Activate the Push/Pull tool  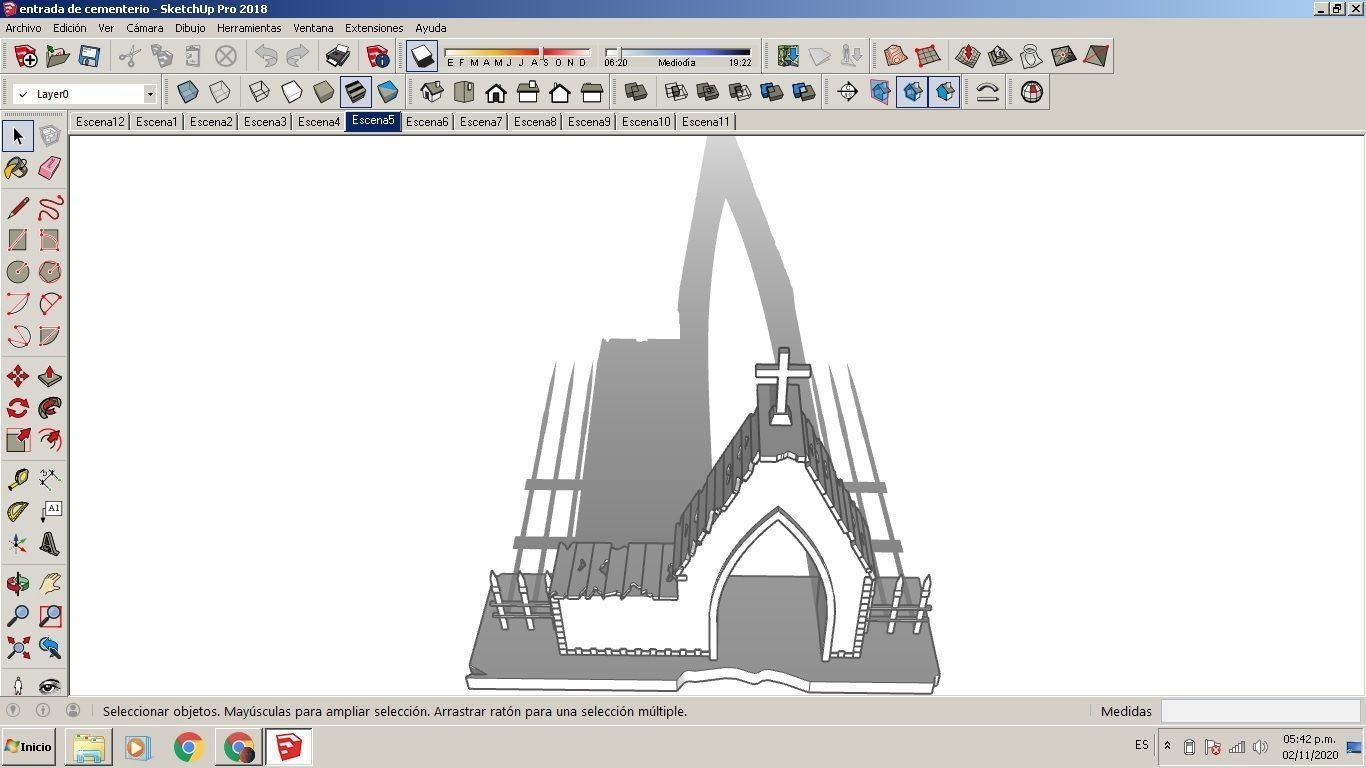(x=49, y=376)
